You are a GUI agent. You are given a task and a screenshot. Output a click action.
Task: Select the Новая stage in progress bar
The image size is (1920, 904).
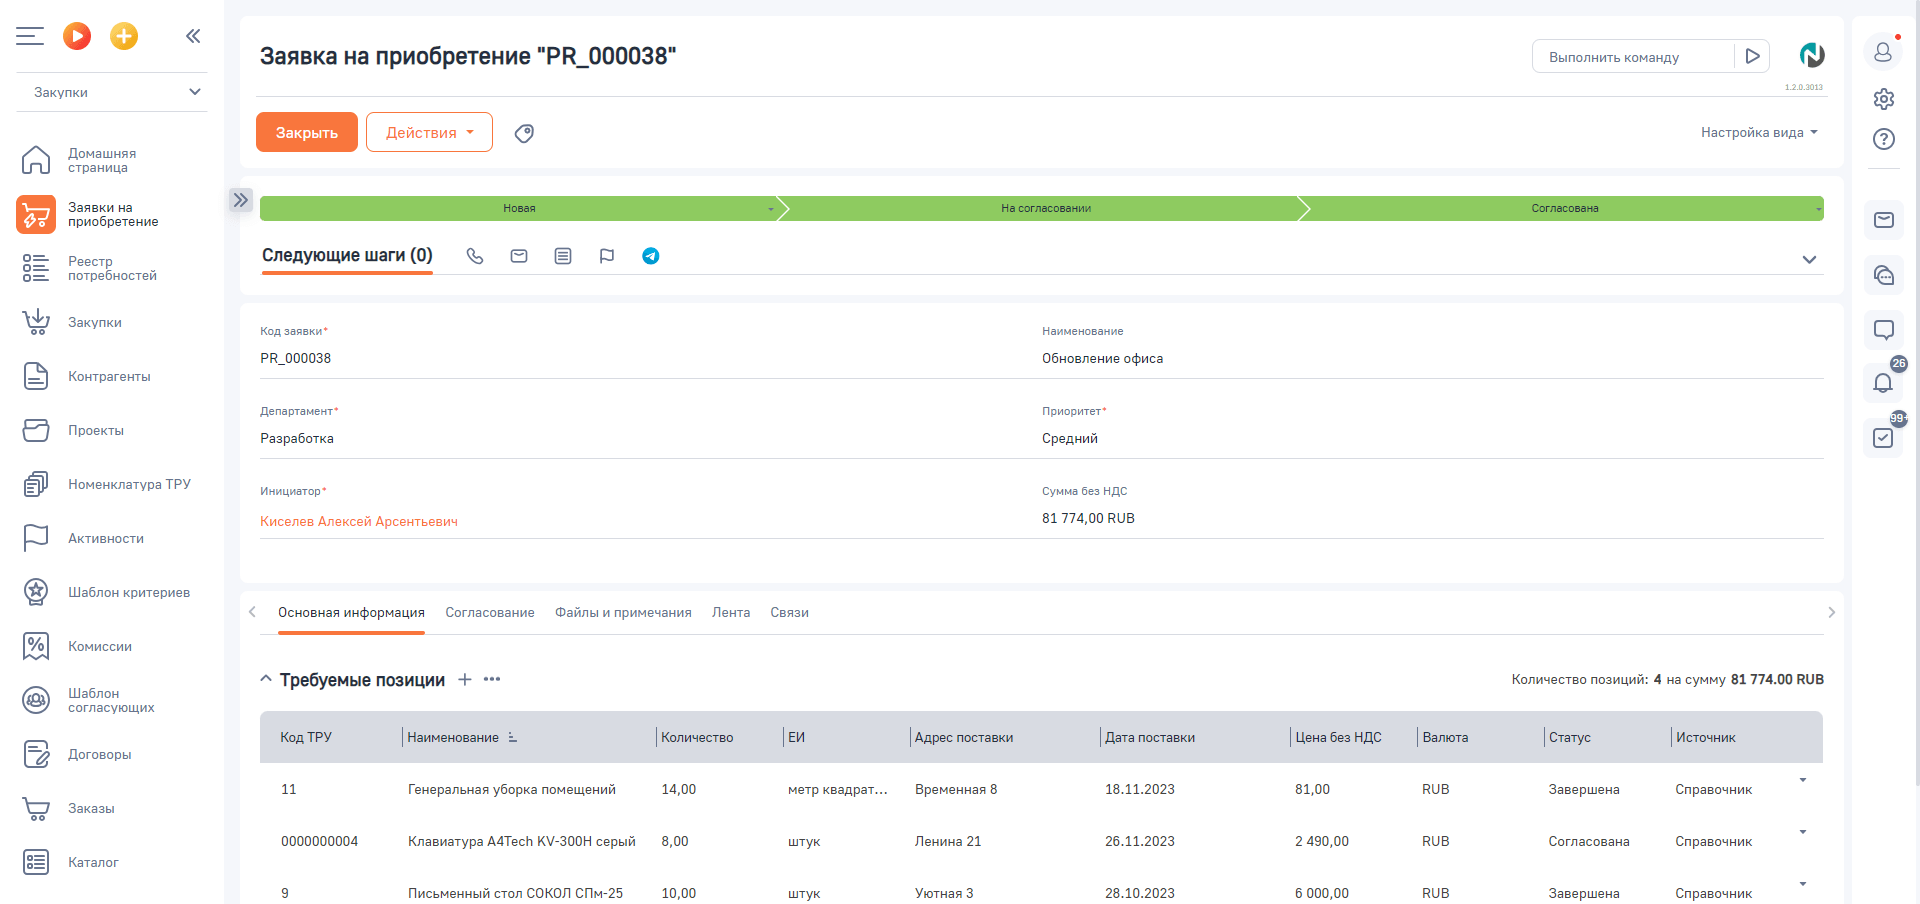(x=519, y=208)
